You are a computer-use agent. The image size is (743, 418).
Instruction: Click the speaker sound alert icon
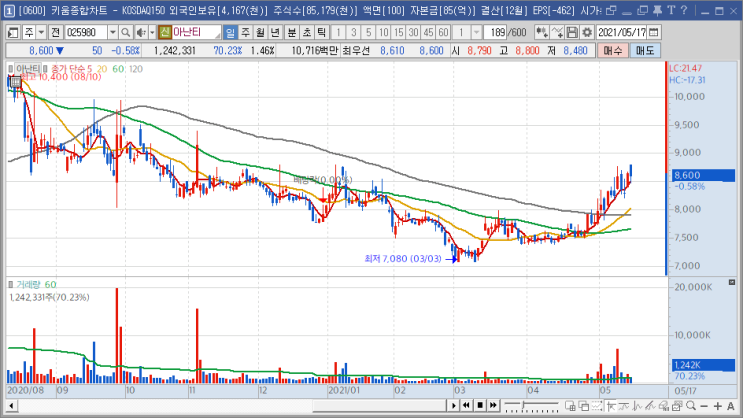[141, 32]
